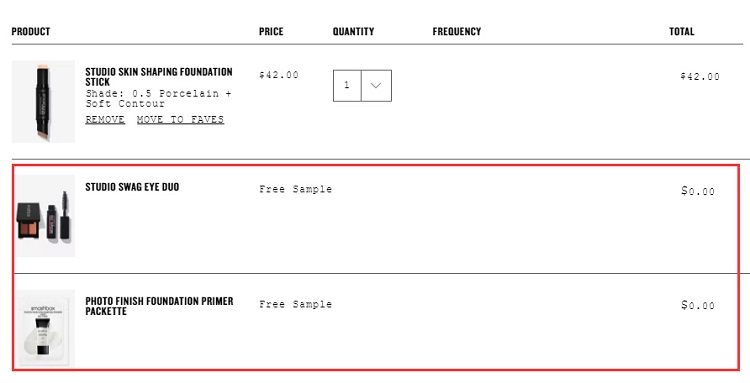Click the Quantity column header
Image resolution: width=750 pixels, height=383 pixels.
(x=353, y=32)
